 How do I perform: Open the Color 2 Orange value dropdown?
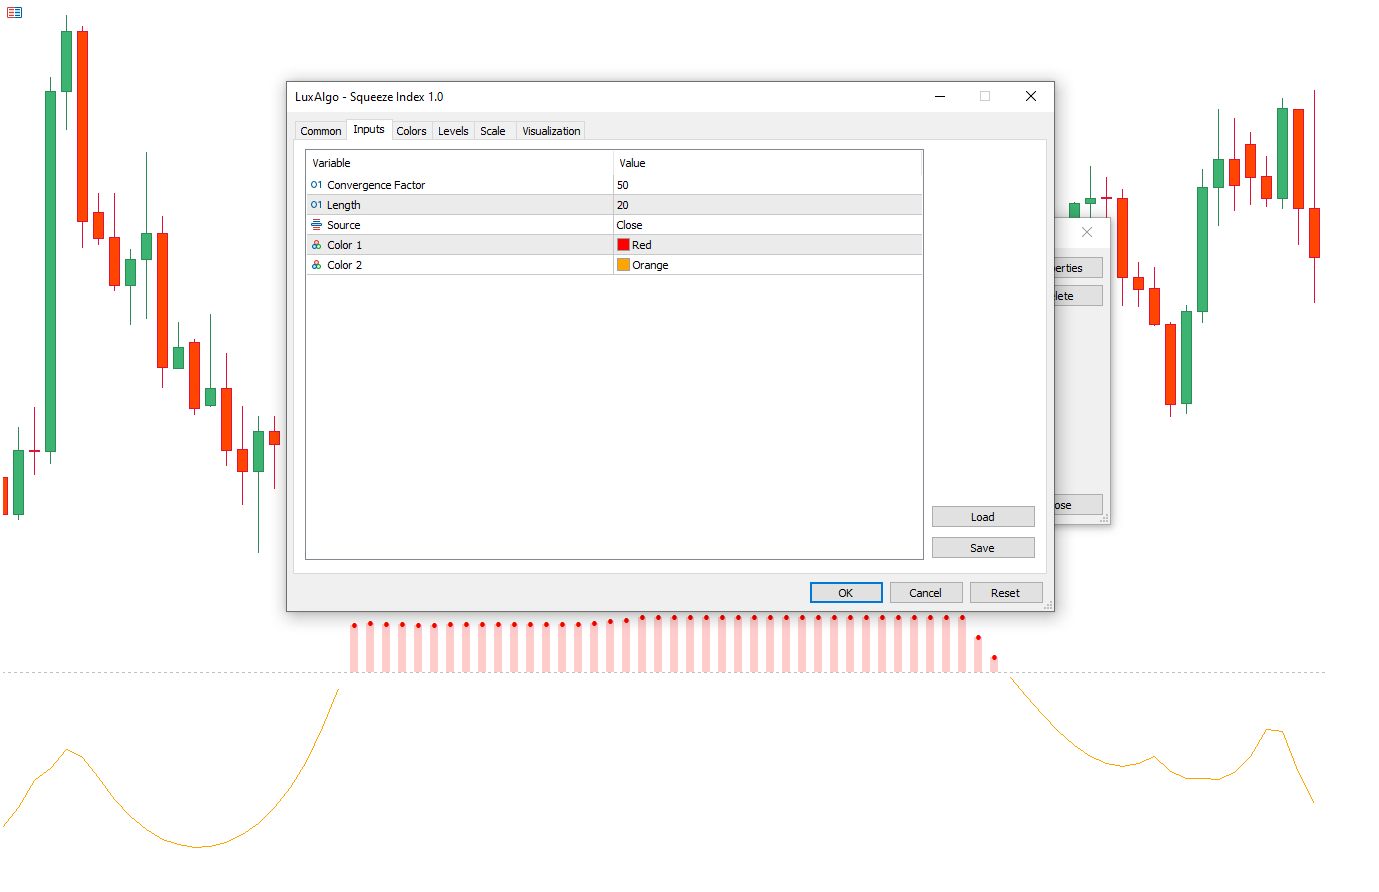766,265
